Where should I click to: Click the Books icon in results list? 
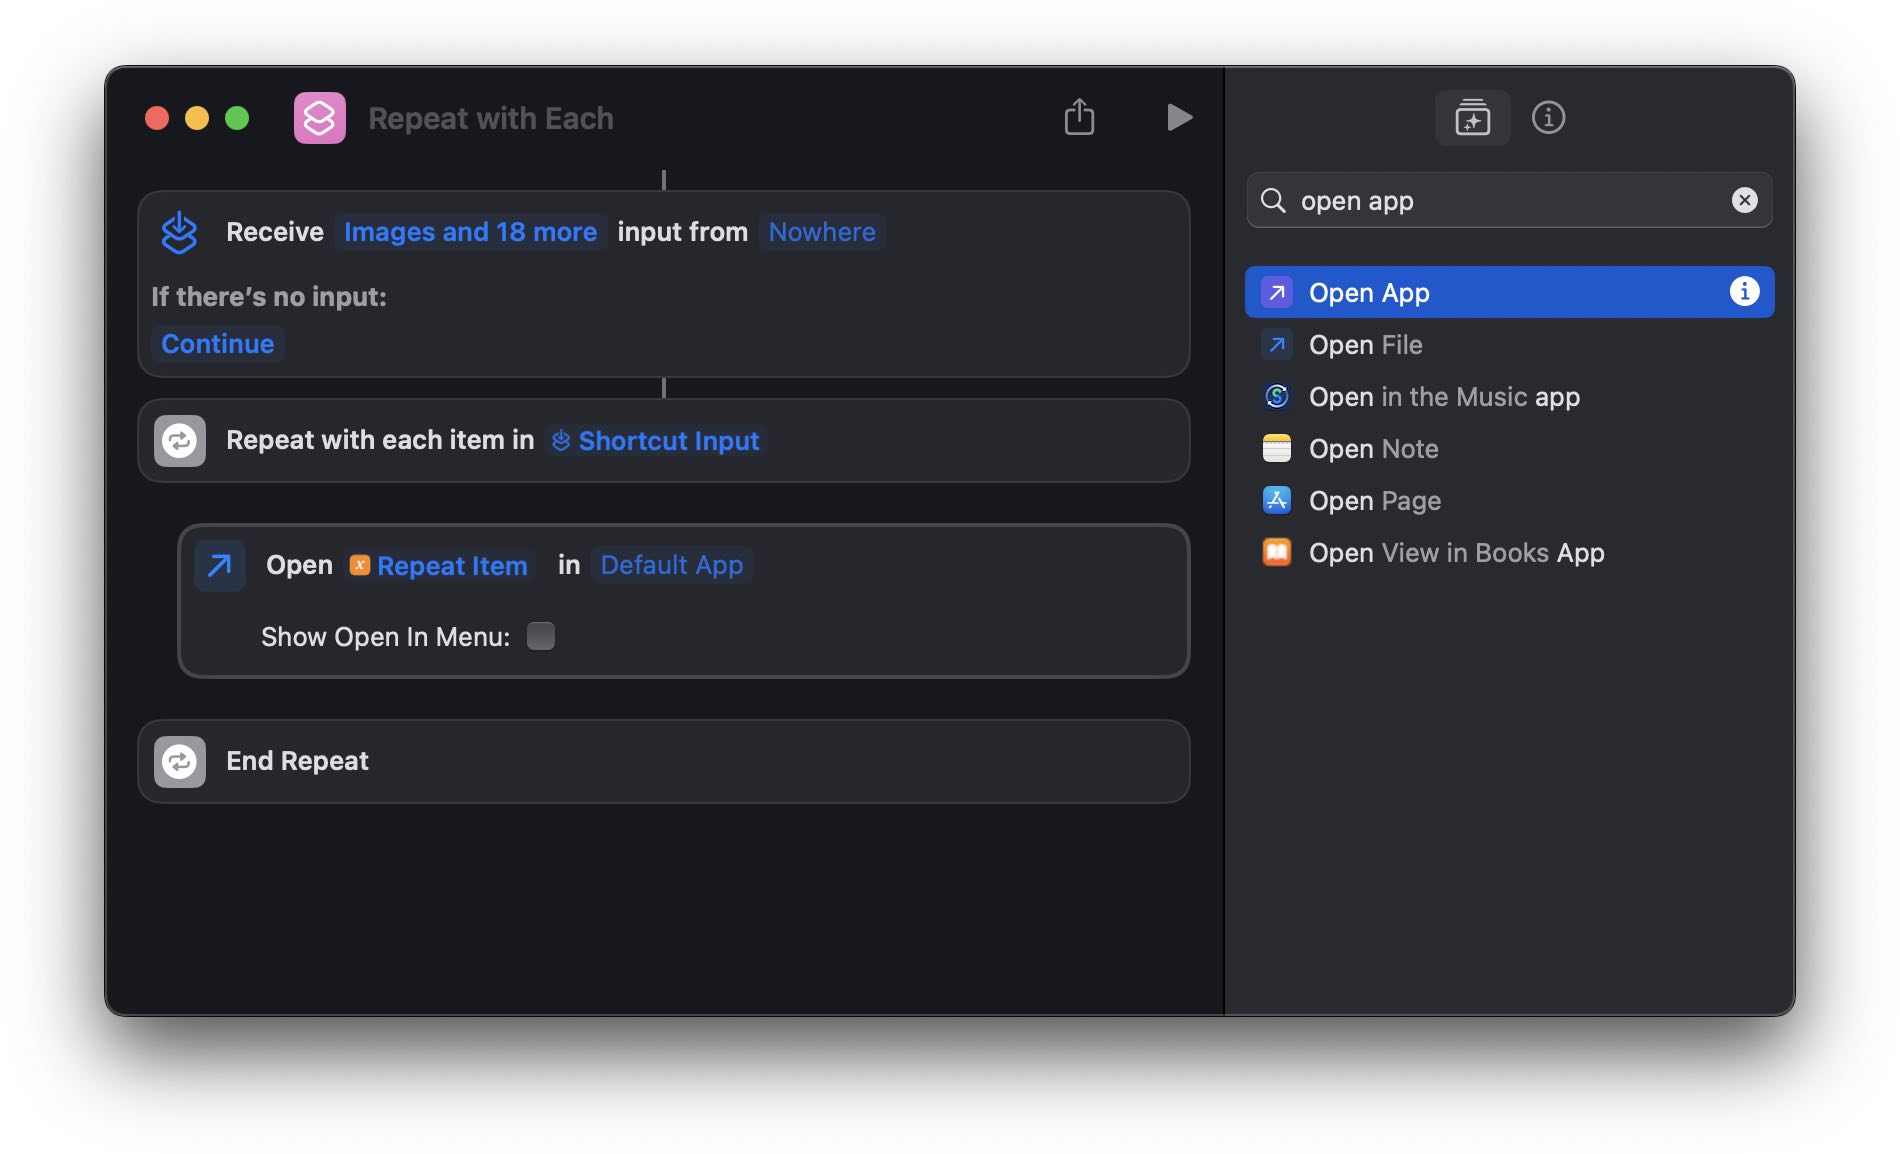click(x=1276, y=552)
